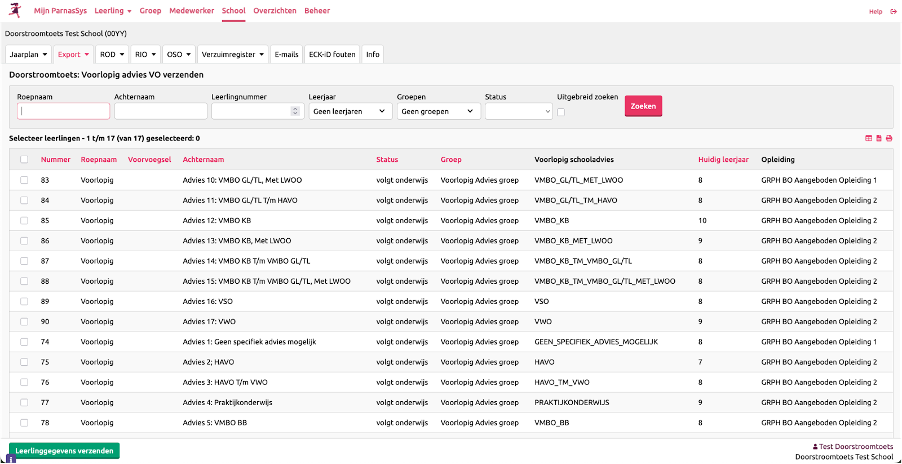Viewport: 902px width, 464px height.
Task: Check the box for student number 83
Action: 24,180
